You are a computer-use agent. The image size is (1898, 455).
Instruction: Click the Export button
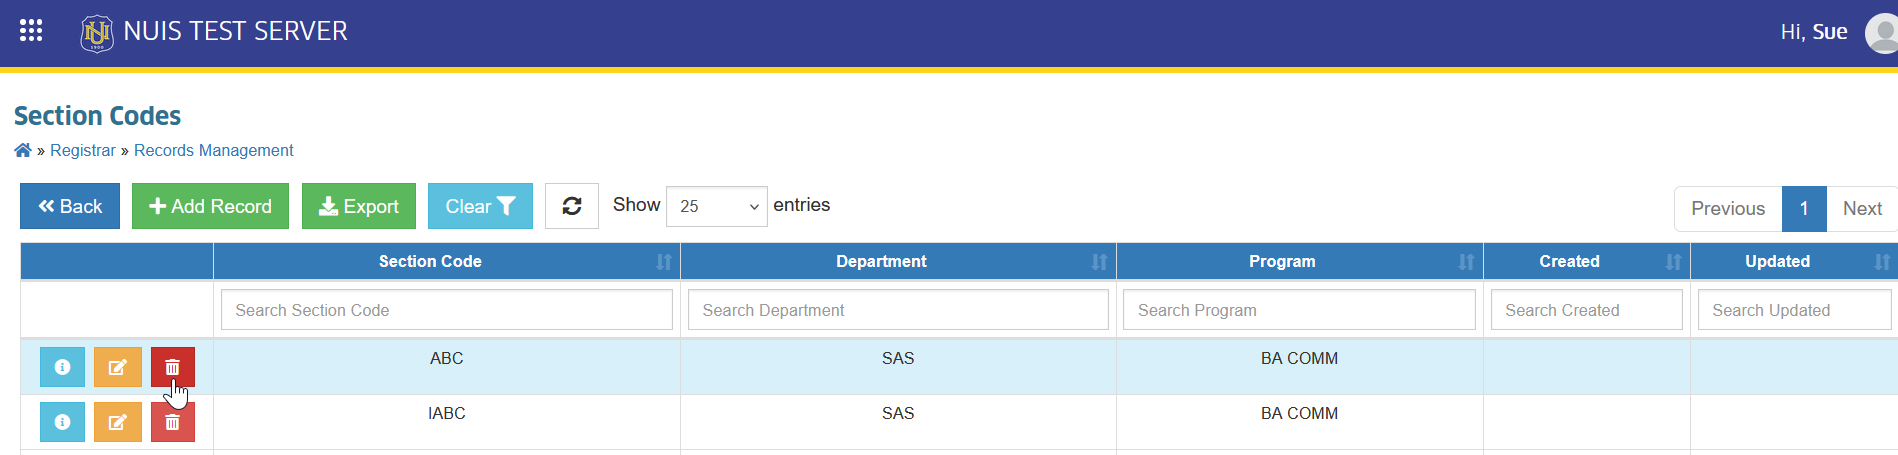pyautogui.click(x=359, y=206)
